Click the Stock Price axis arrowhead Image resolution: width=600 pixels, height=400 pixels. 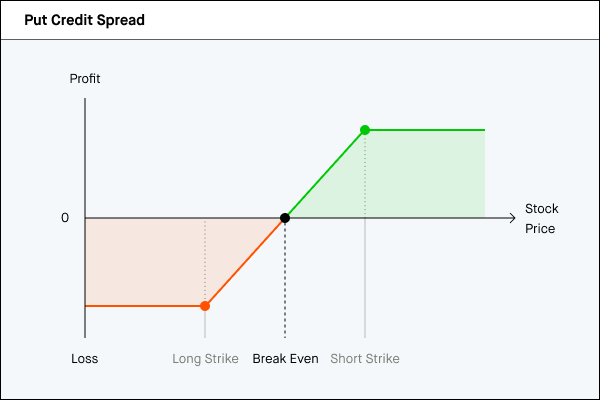512,218
